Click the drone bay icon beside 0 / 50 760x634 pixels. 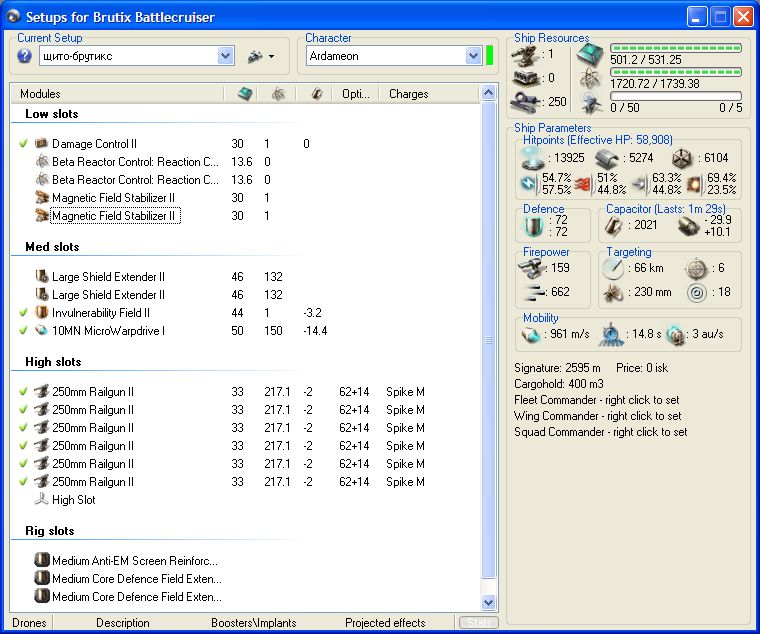[591, 102]
